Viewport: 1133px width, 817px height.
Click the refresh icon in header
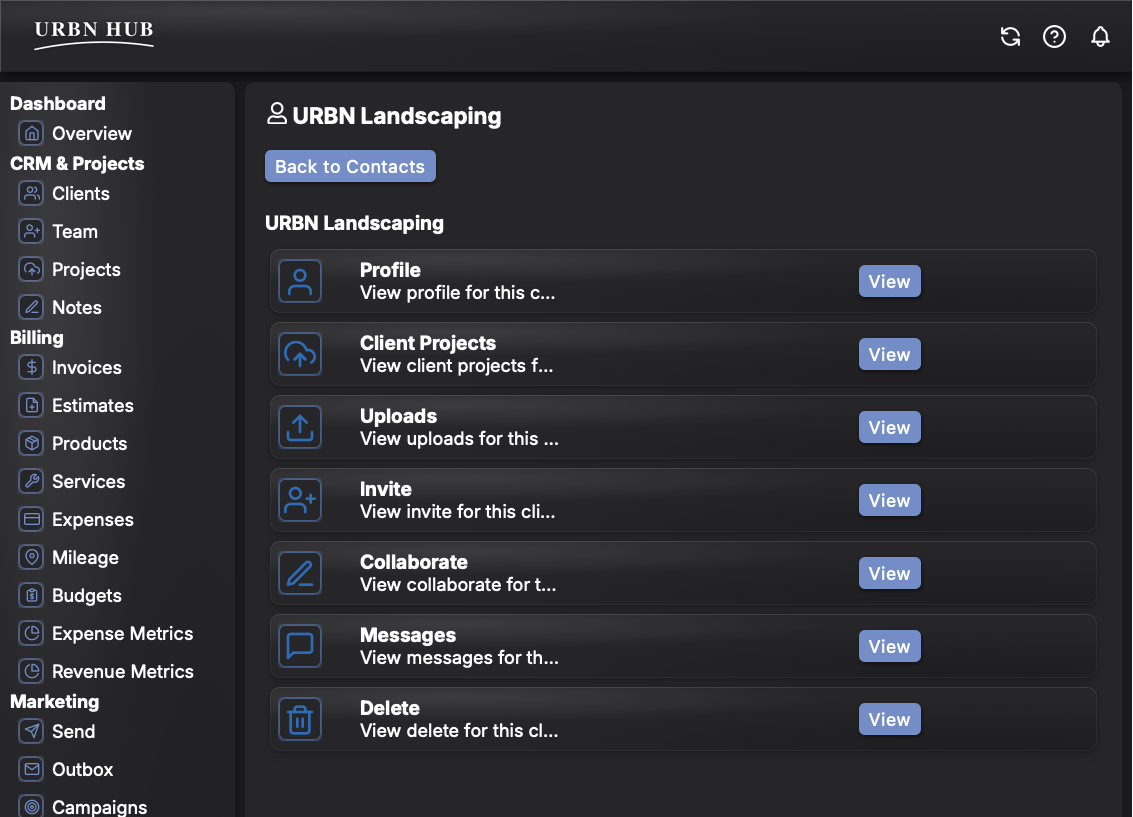click(1010, 37)
